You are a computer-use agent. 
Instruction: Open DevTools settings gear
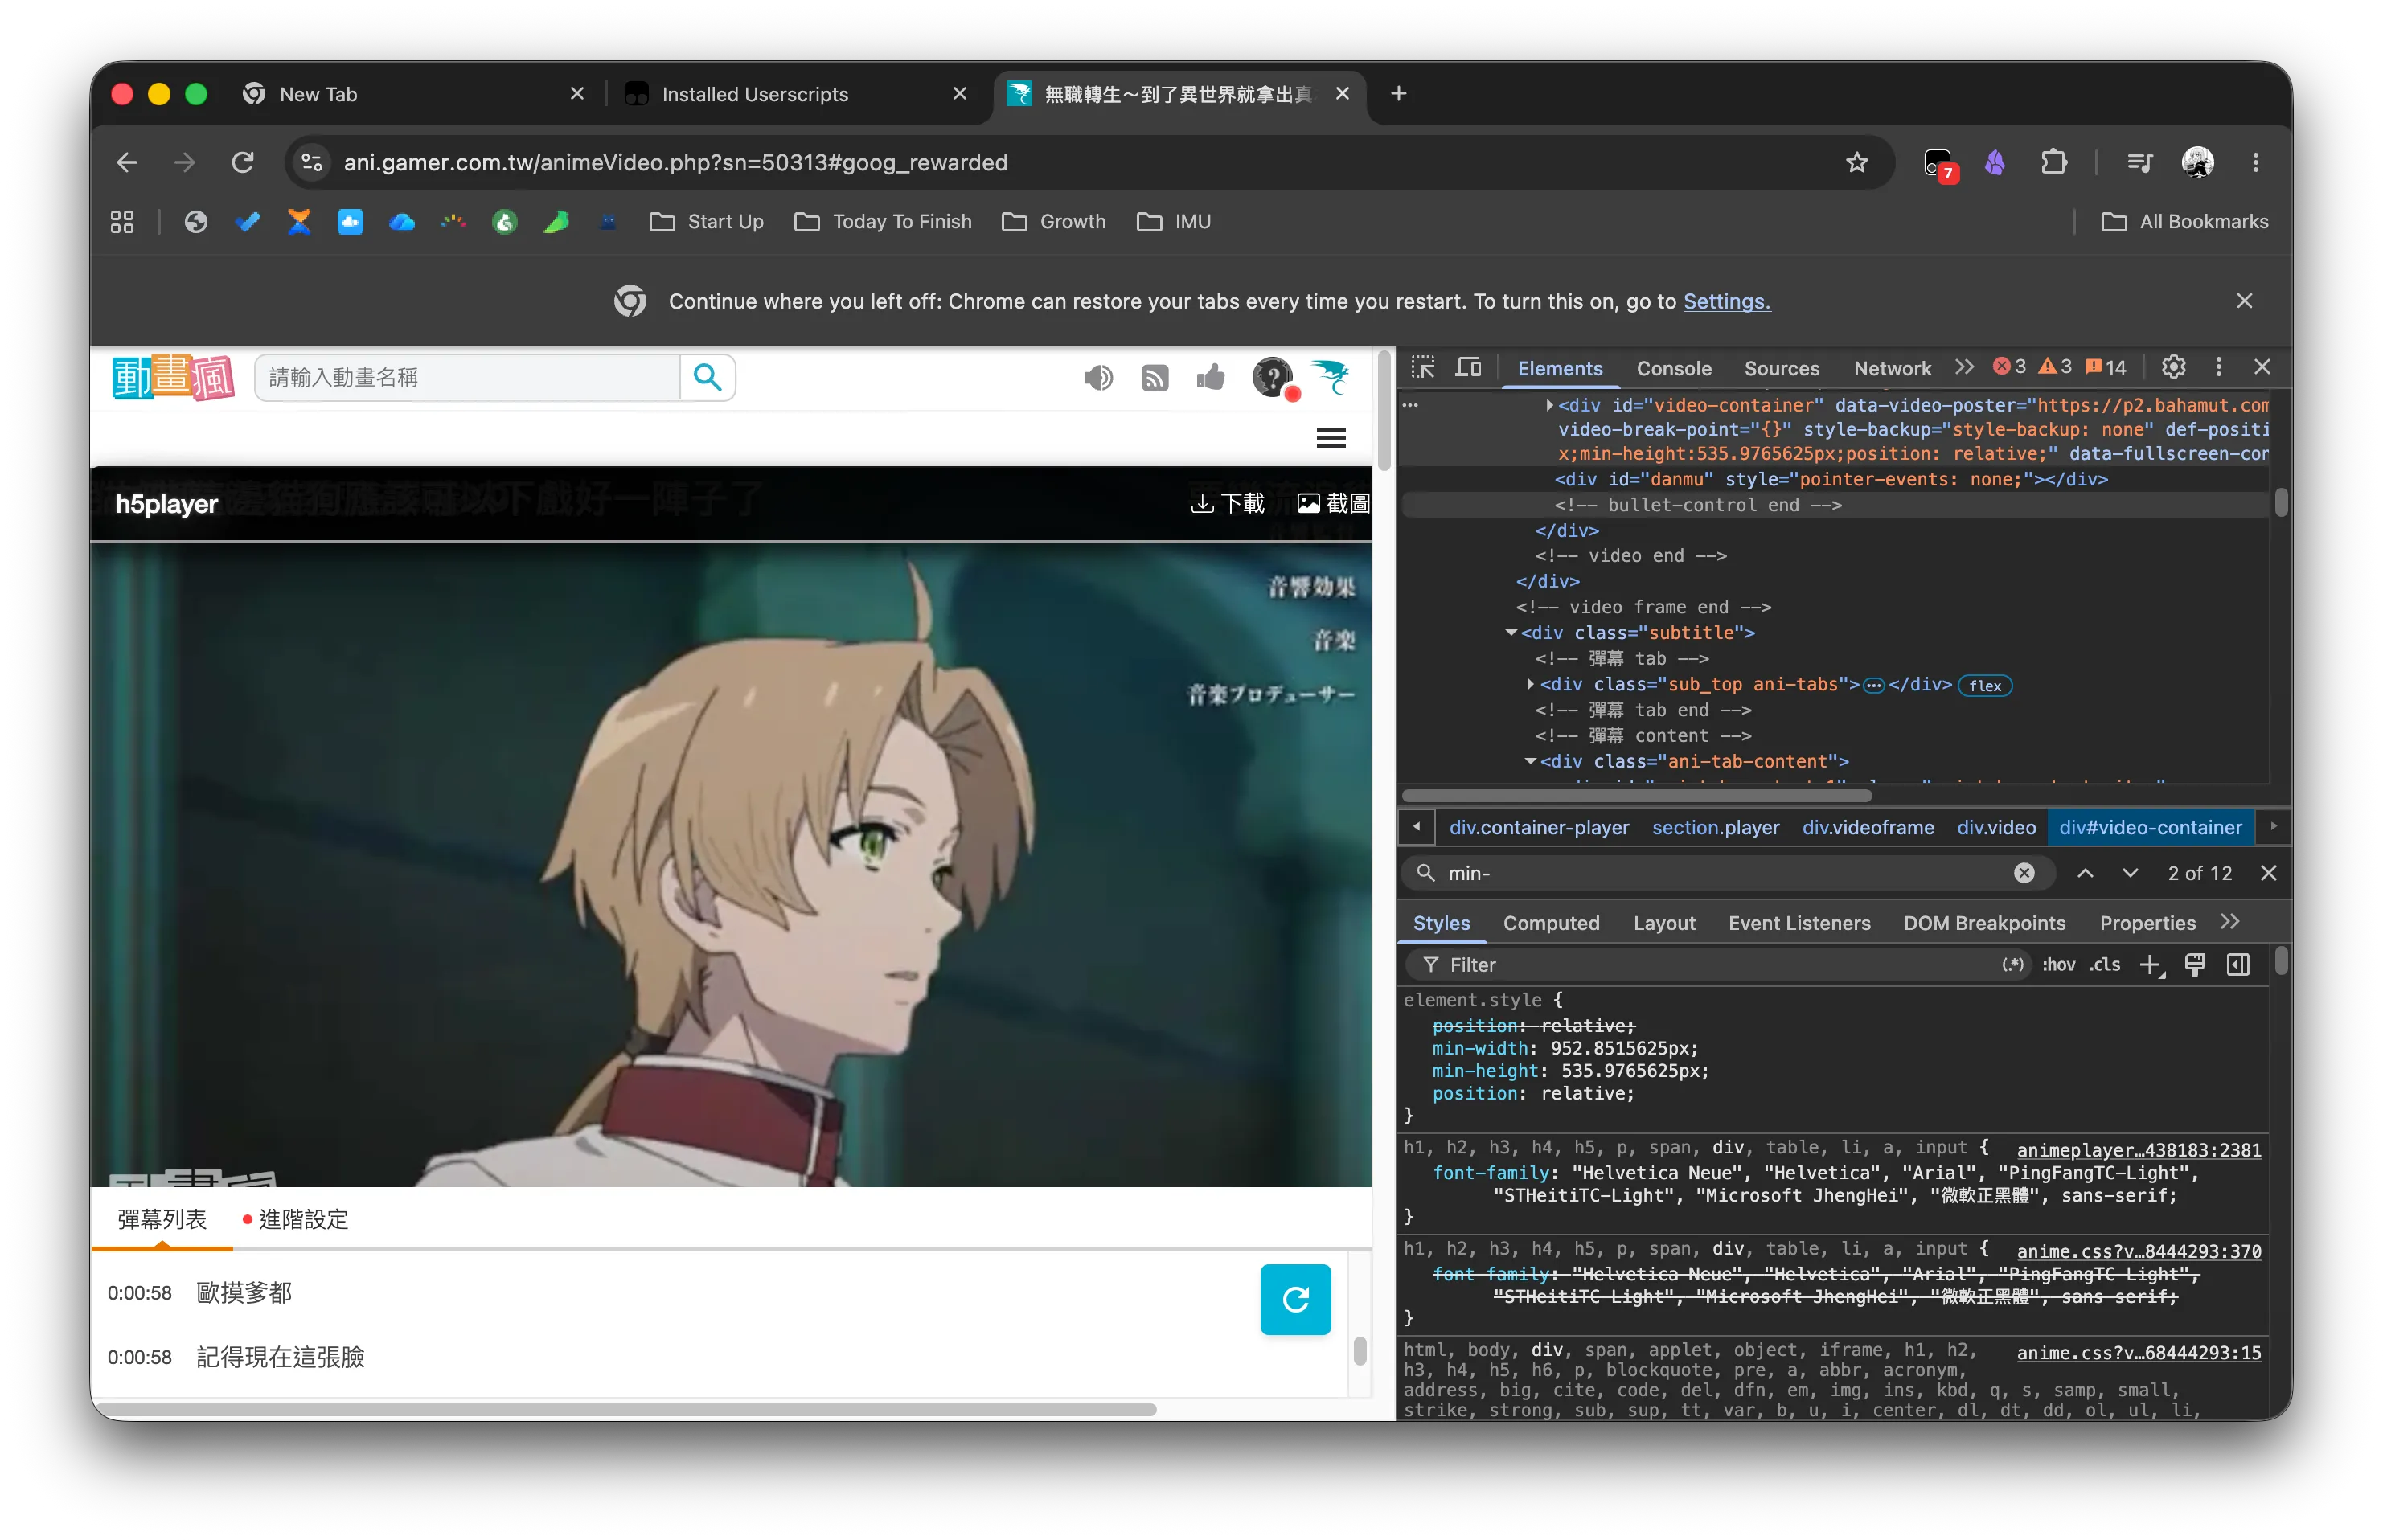click(2172, 367)
